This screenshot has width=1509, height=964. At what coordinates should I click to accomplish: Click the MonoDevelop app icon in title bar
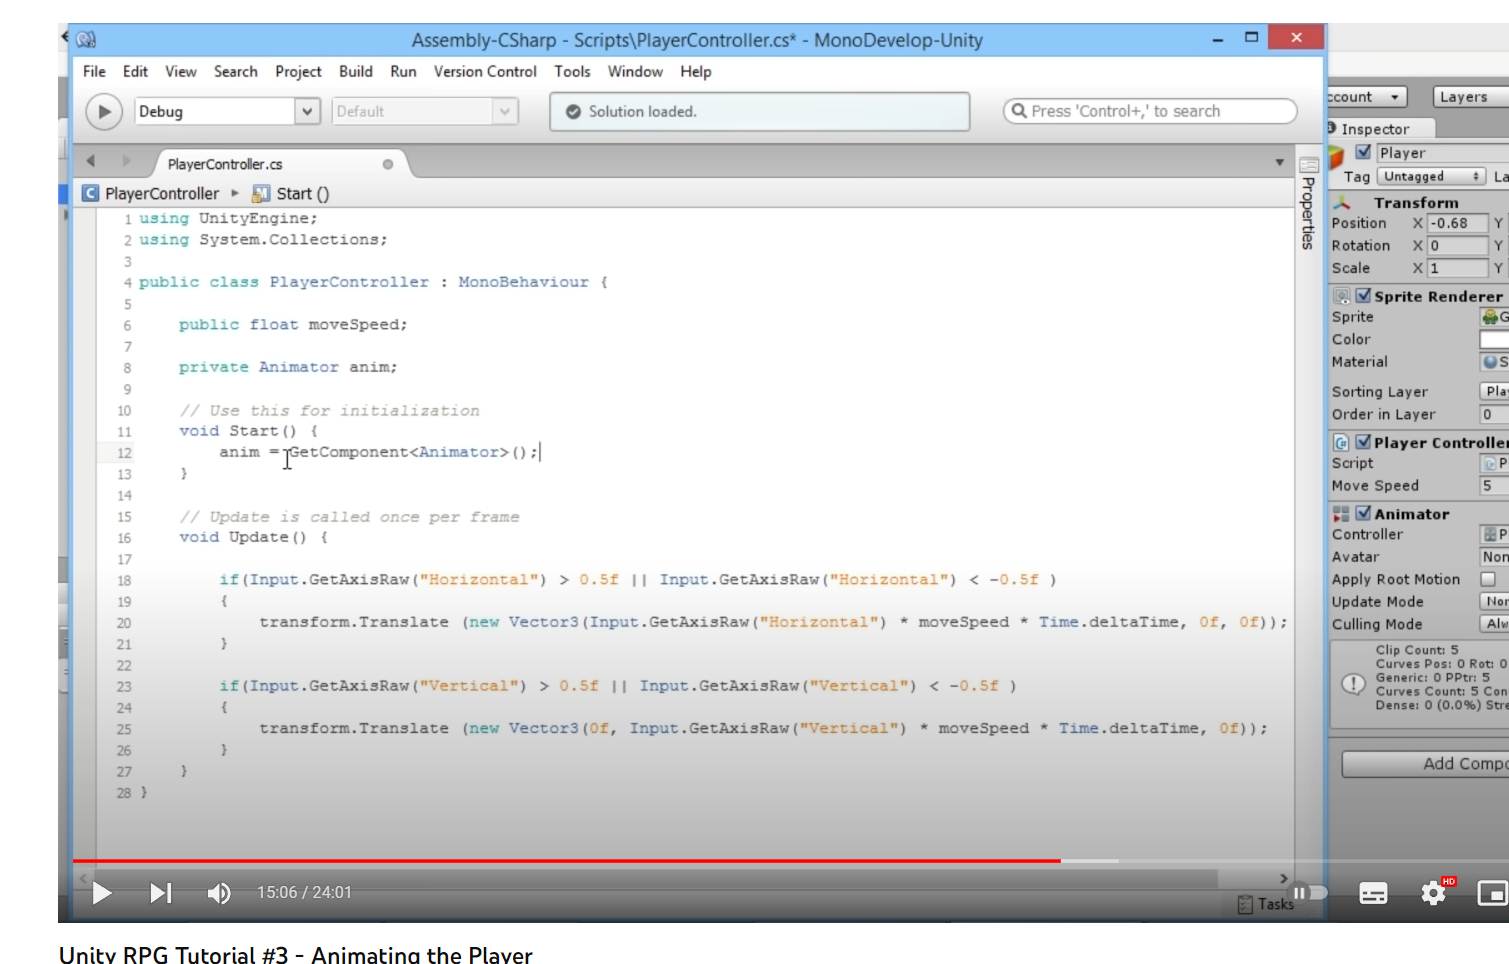coord(87,39)
